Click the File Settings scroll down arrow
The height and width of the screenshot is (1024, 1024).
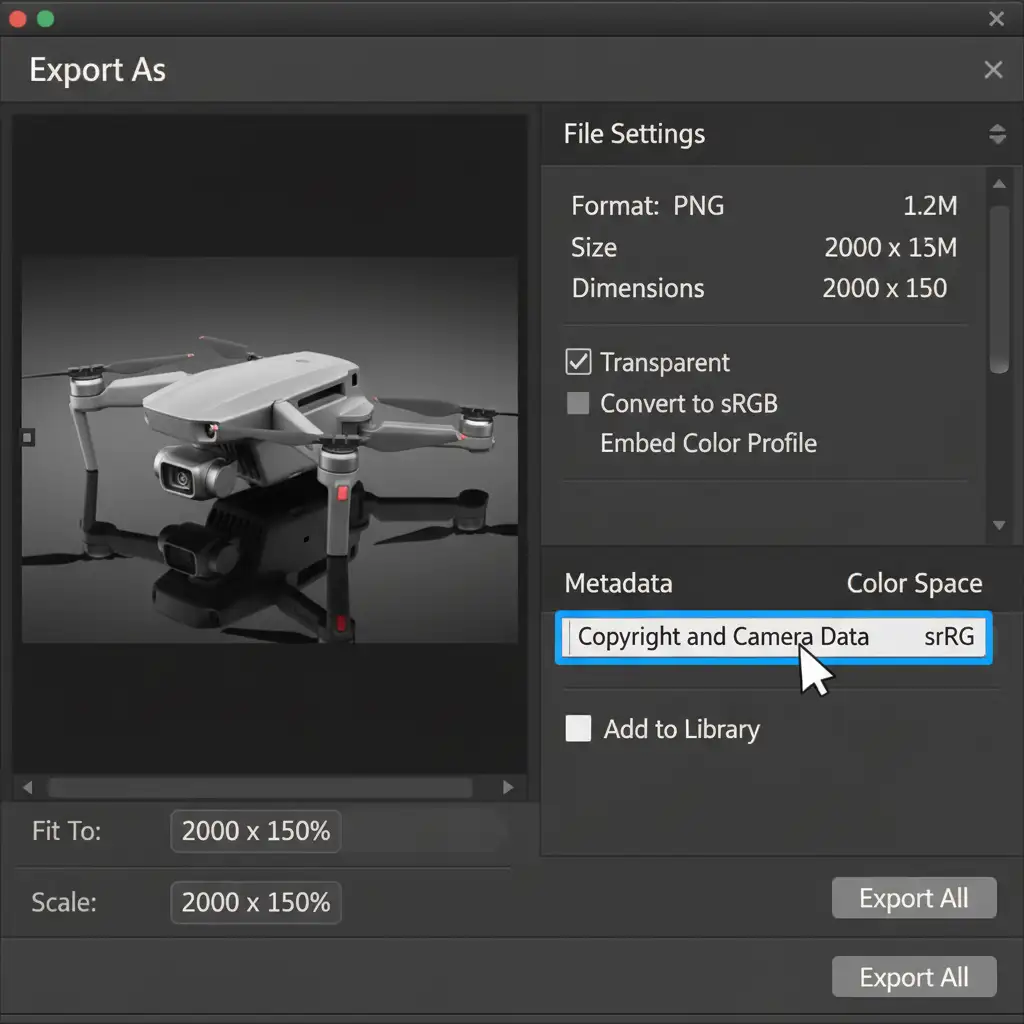point(998,525)
